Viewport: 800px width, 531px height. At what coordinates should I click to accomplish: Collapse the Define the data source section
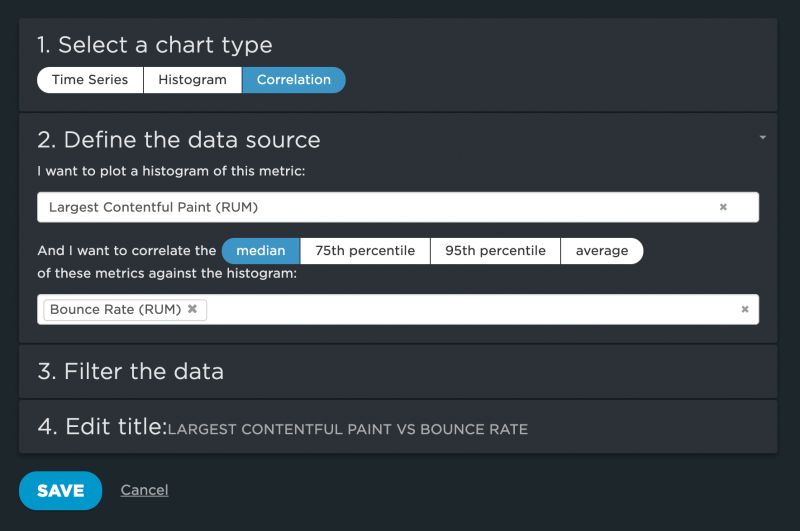762,137
